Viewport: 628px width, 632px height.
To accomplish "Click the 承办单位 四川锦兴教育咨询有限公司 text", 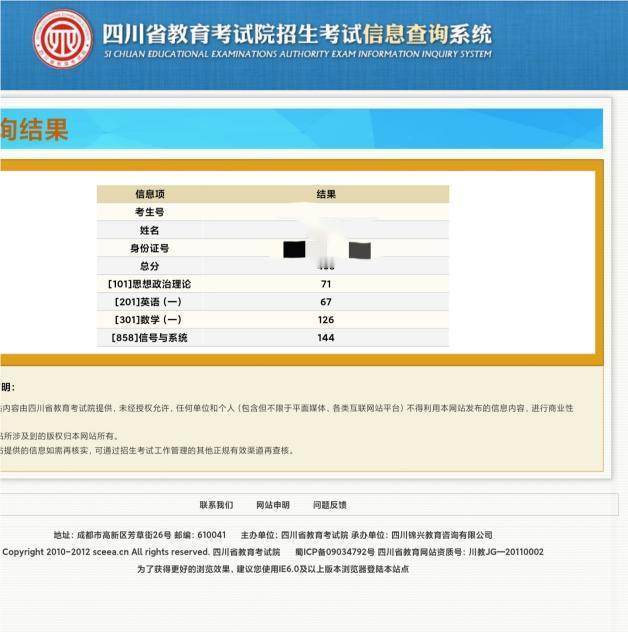I will (x=422, y=535).
